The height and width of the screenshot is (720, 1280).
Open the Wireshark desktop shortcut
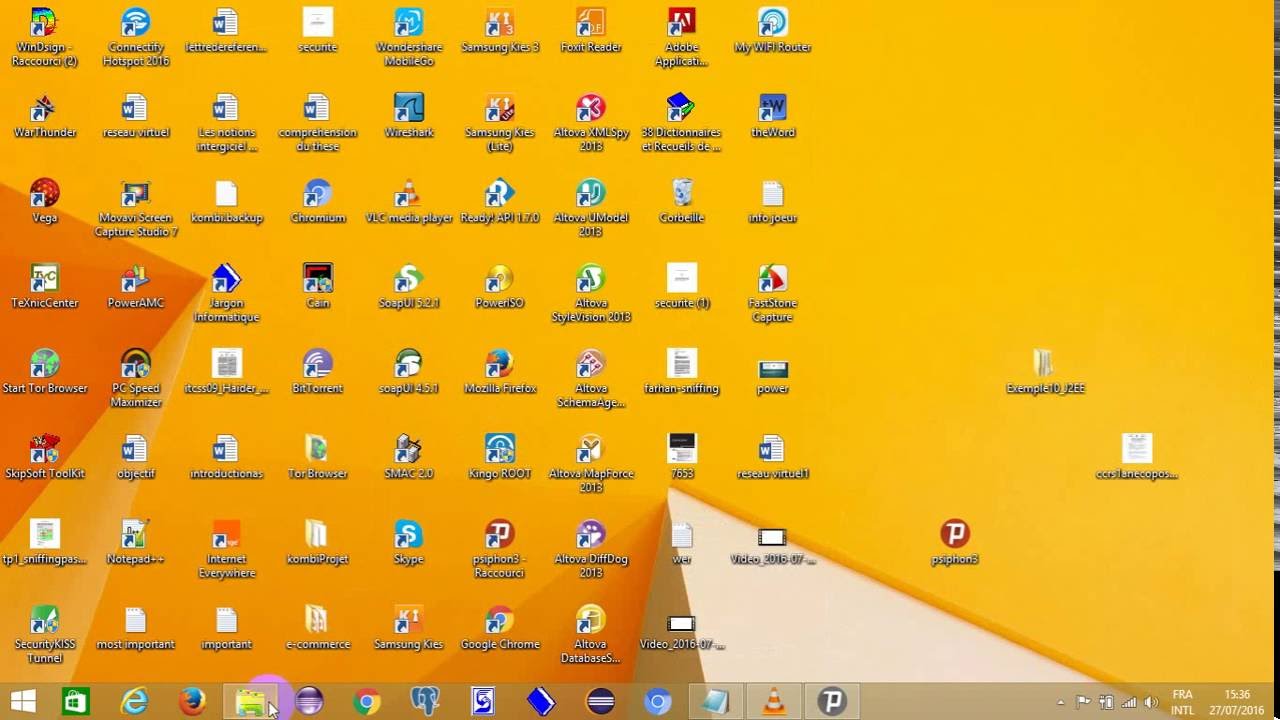(408, 115)
